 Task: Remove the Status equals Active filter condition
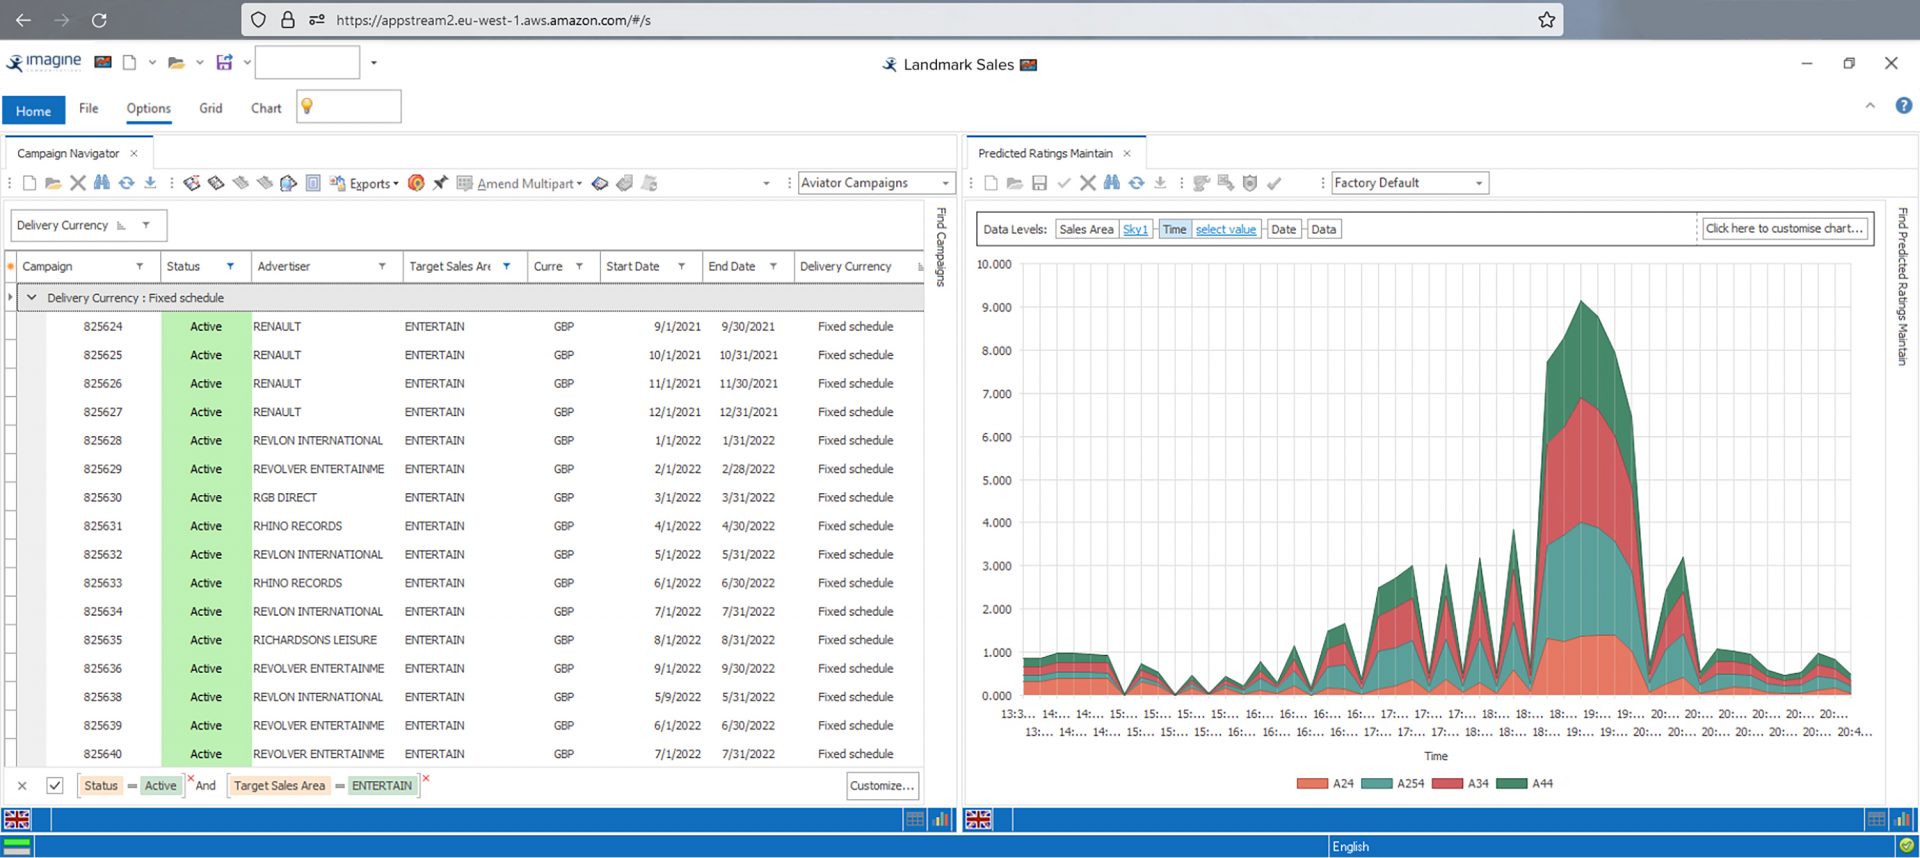click(190, 779)
